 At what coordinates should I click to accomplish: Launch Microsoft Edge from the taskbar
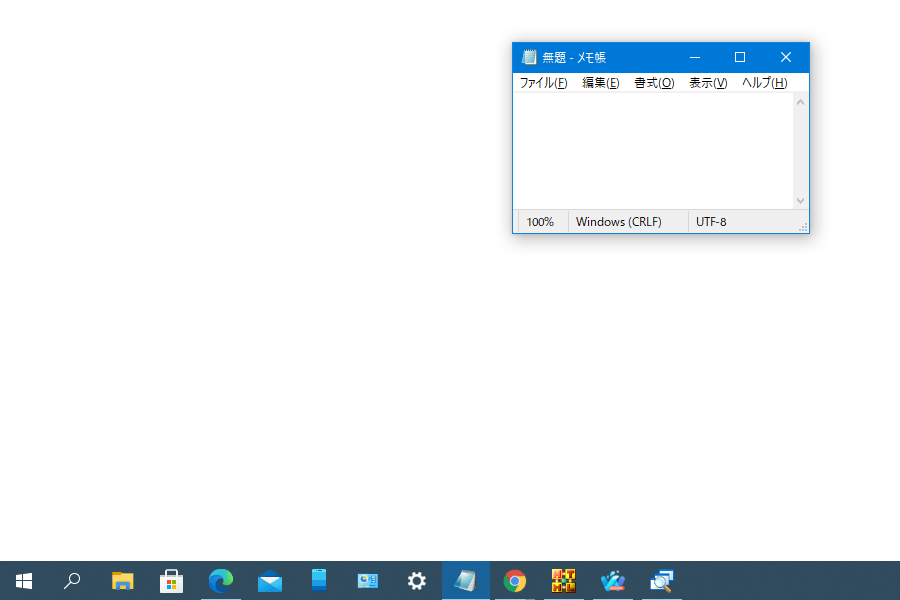coord(220,581)
